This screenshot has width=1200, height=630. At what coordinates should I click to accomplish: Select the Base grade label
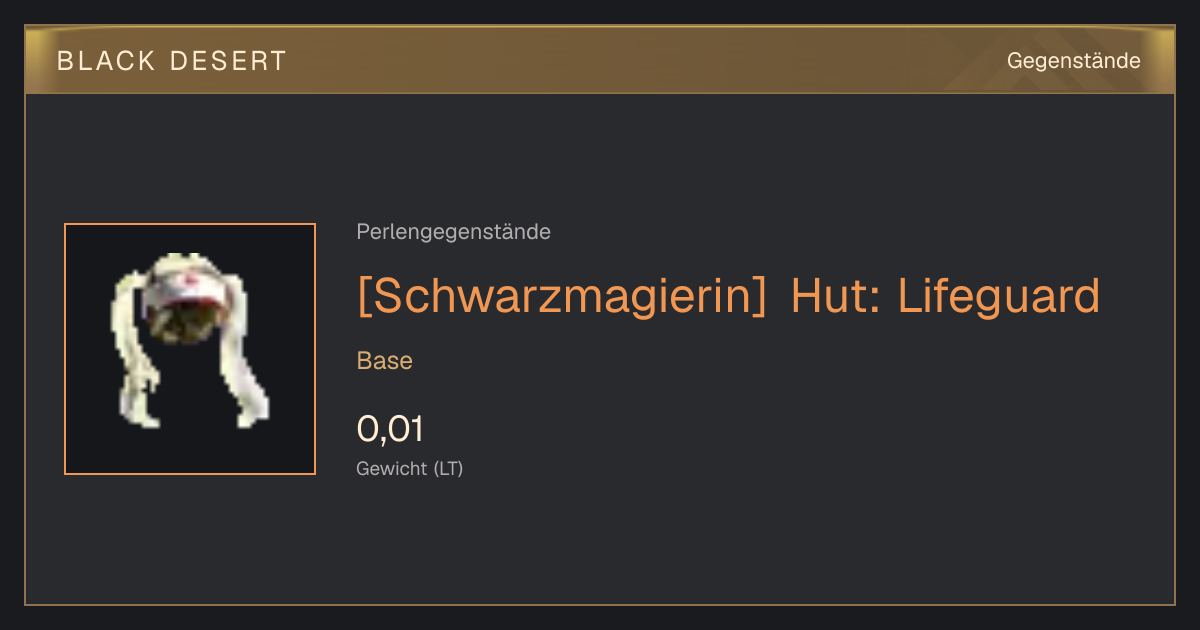385,361
